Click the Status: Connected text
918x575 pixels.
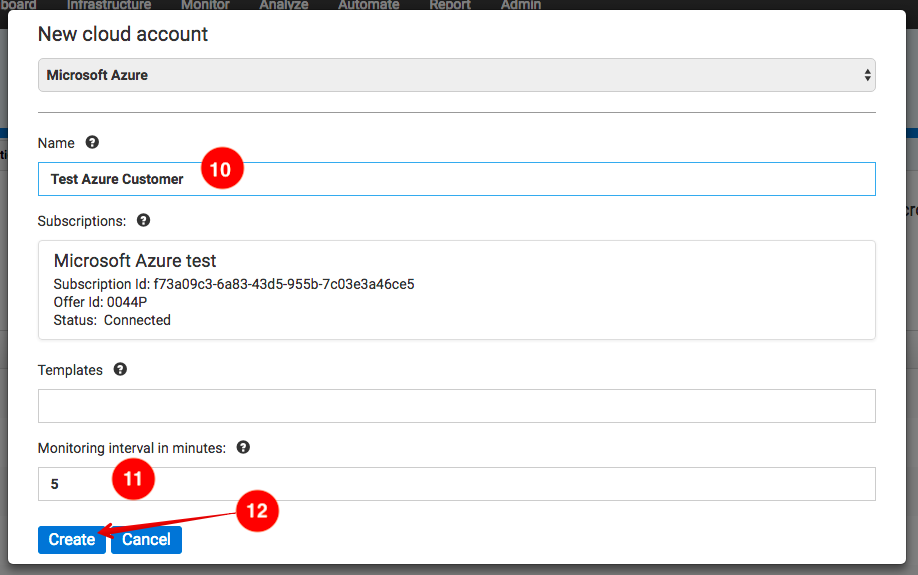click(112, 320)
